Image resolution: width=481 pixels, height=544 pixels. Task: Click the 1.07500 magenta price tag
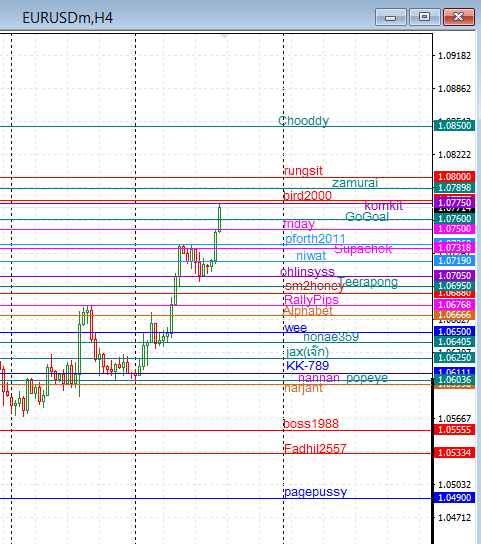pos(454,229)
